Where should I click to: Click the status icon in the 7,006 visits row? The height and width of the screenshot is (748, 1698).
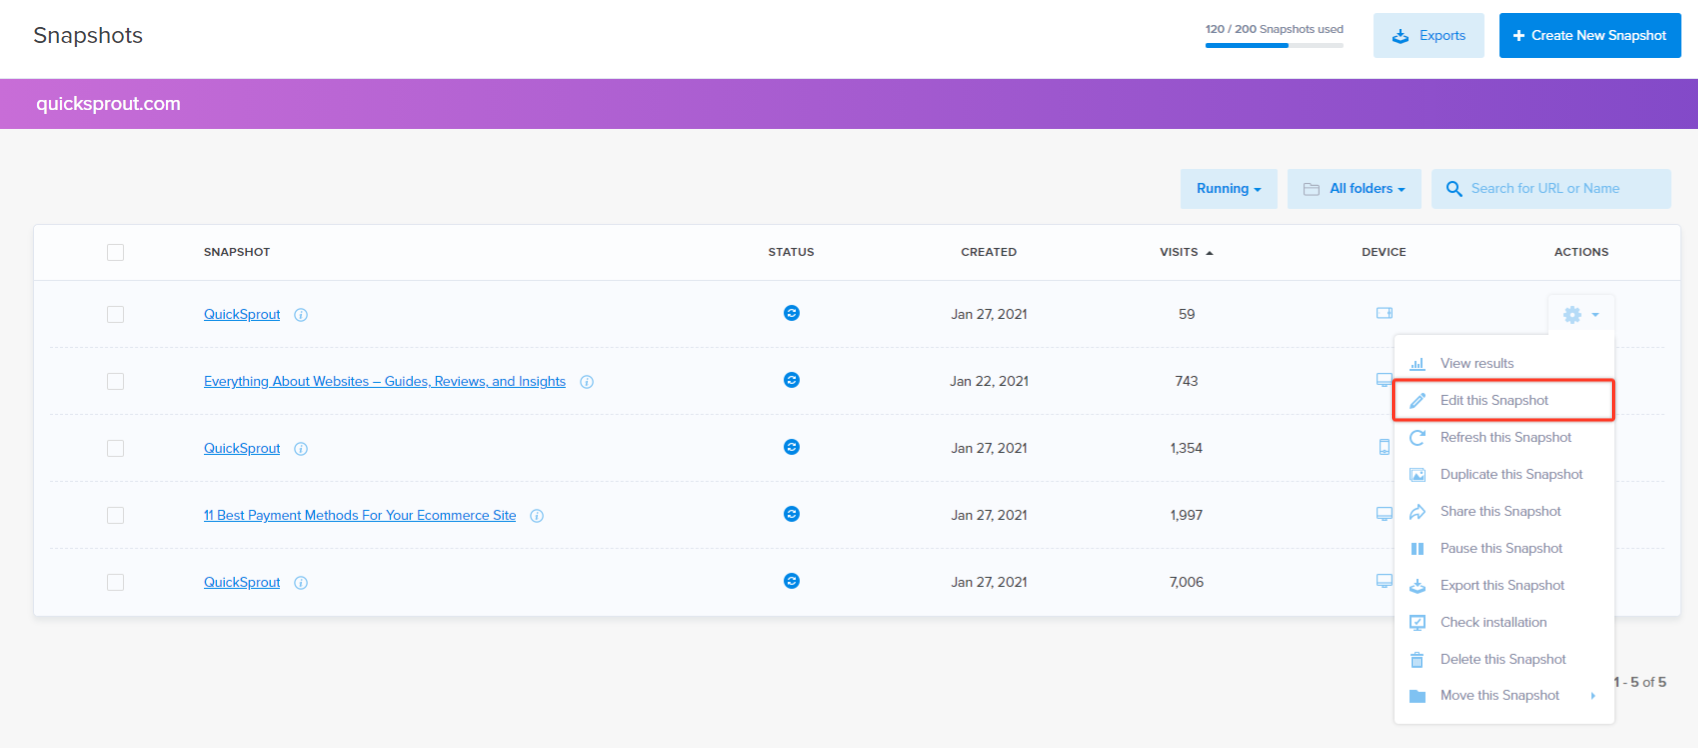click(x=791, y=581)
